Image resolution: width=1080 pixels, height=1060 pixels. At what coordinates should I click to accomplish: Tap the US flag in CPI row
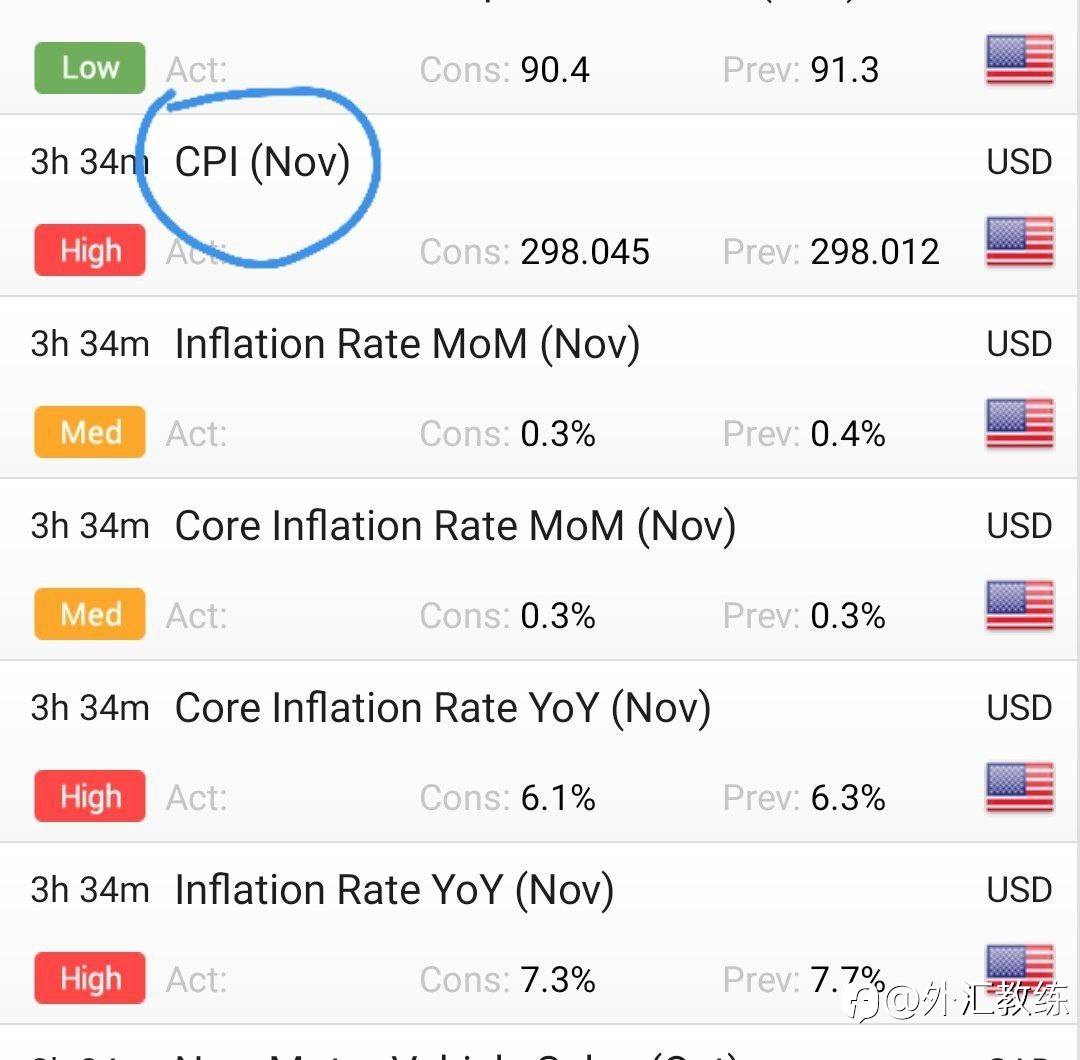(x=1019, y=241)
